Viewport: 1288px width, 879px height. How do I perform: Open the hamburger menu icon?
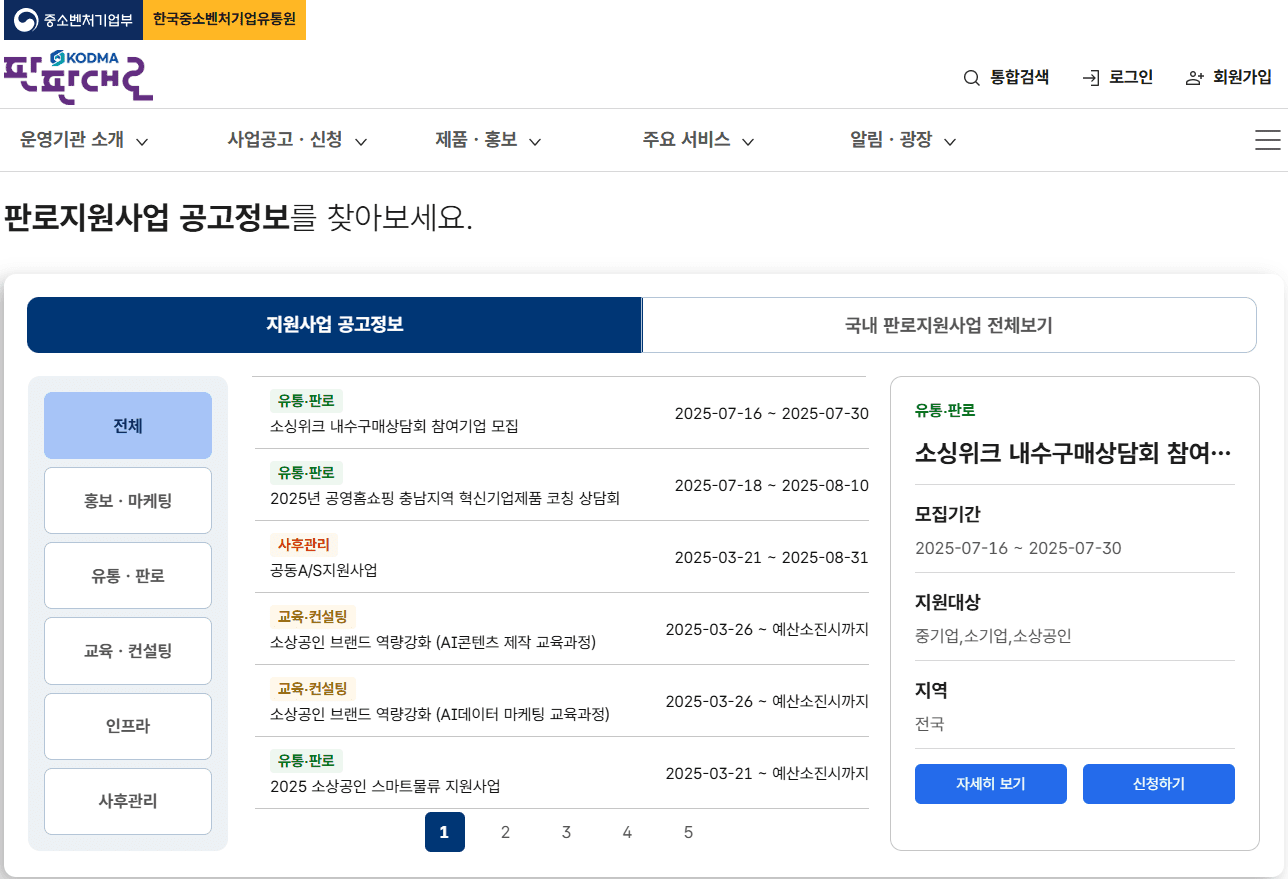click(x=1267, y=140)
